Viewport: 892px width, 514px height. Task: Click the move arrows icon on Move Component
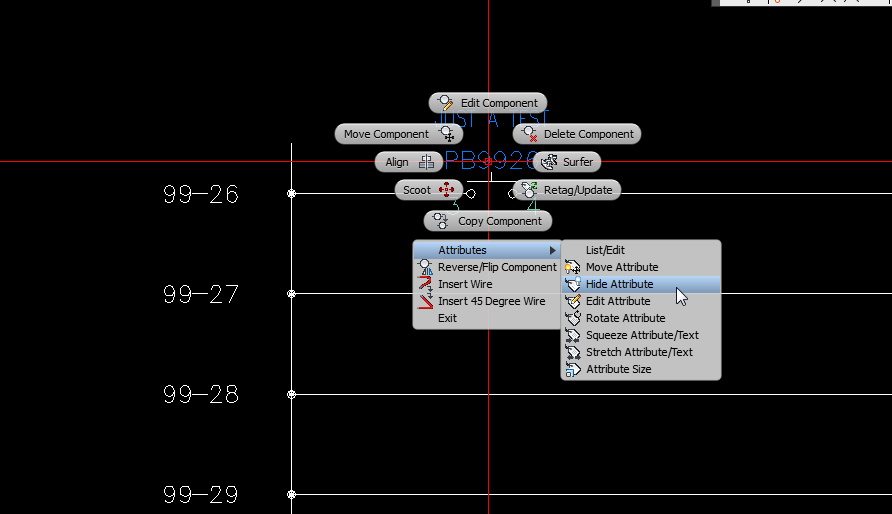click(x=447, y=134)
